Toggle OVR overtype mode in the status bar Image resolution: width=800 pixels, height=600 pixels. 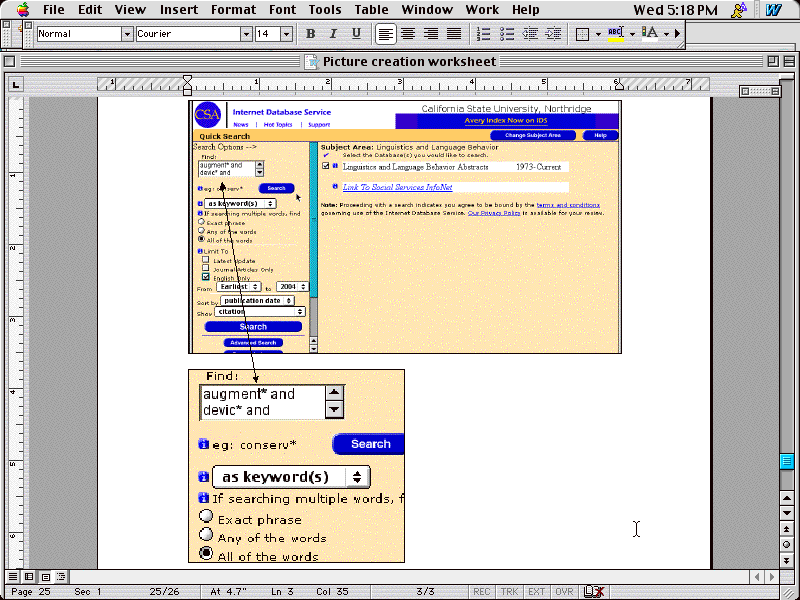point(564,592)
